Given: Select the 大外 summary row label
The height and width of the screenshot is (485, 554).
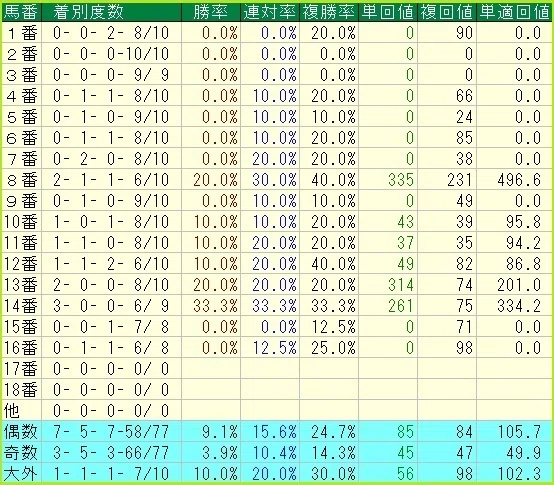Looking at the screenshot, I should 20,473.
